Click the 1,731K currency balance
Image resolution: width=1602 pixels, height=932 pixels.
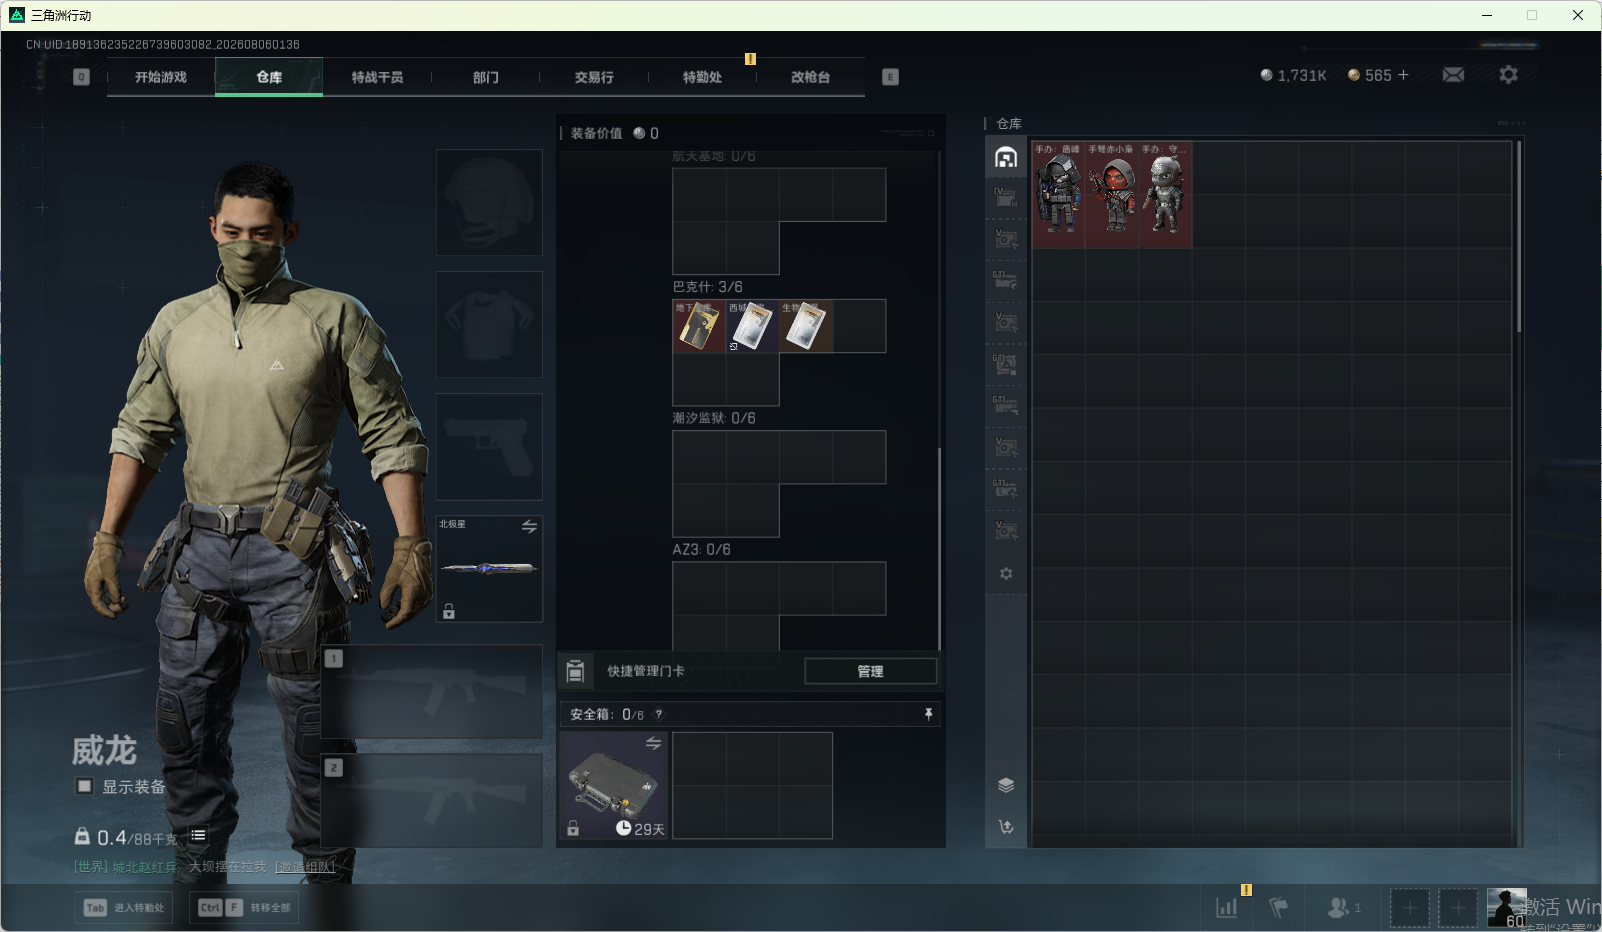click(x=1293, y=75)
